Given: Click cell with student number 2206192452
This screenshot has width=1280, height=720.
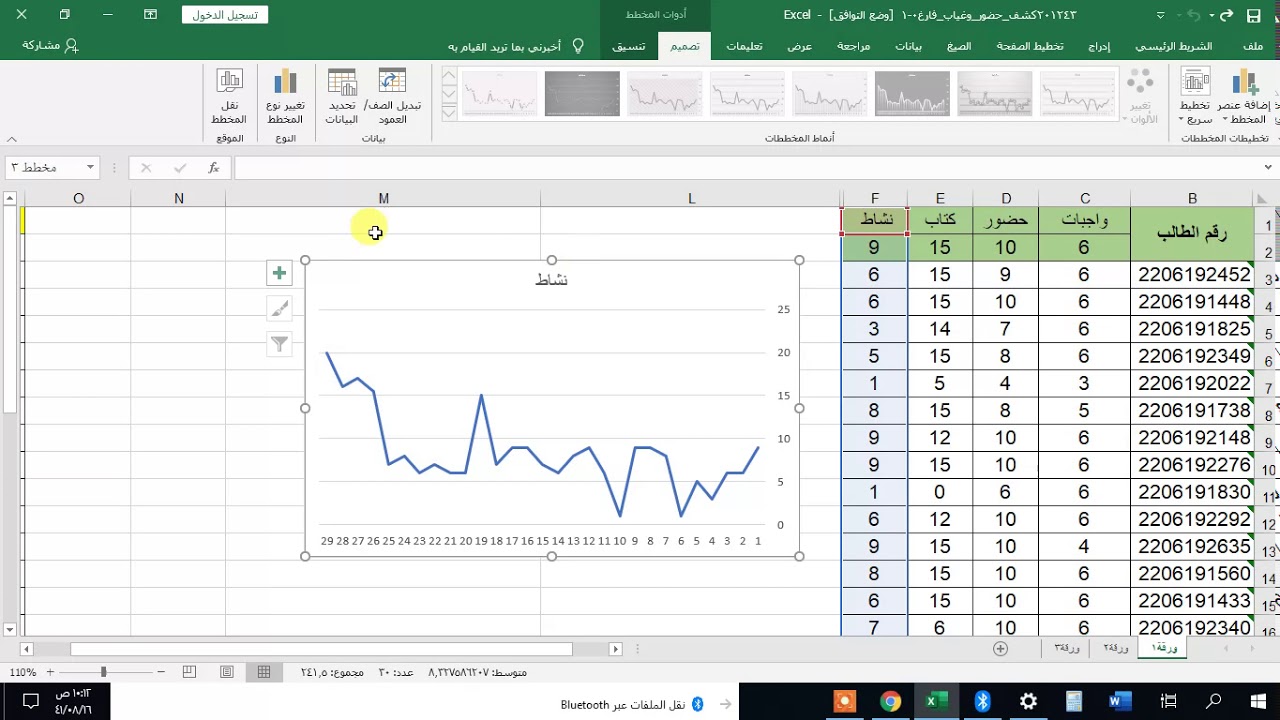Looking at the screenshot, I should tap(1192, 274).
